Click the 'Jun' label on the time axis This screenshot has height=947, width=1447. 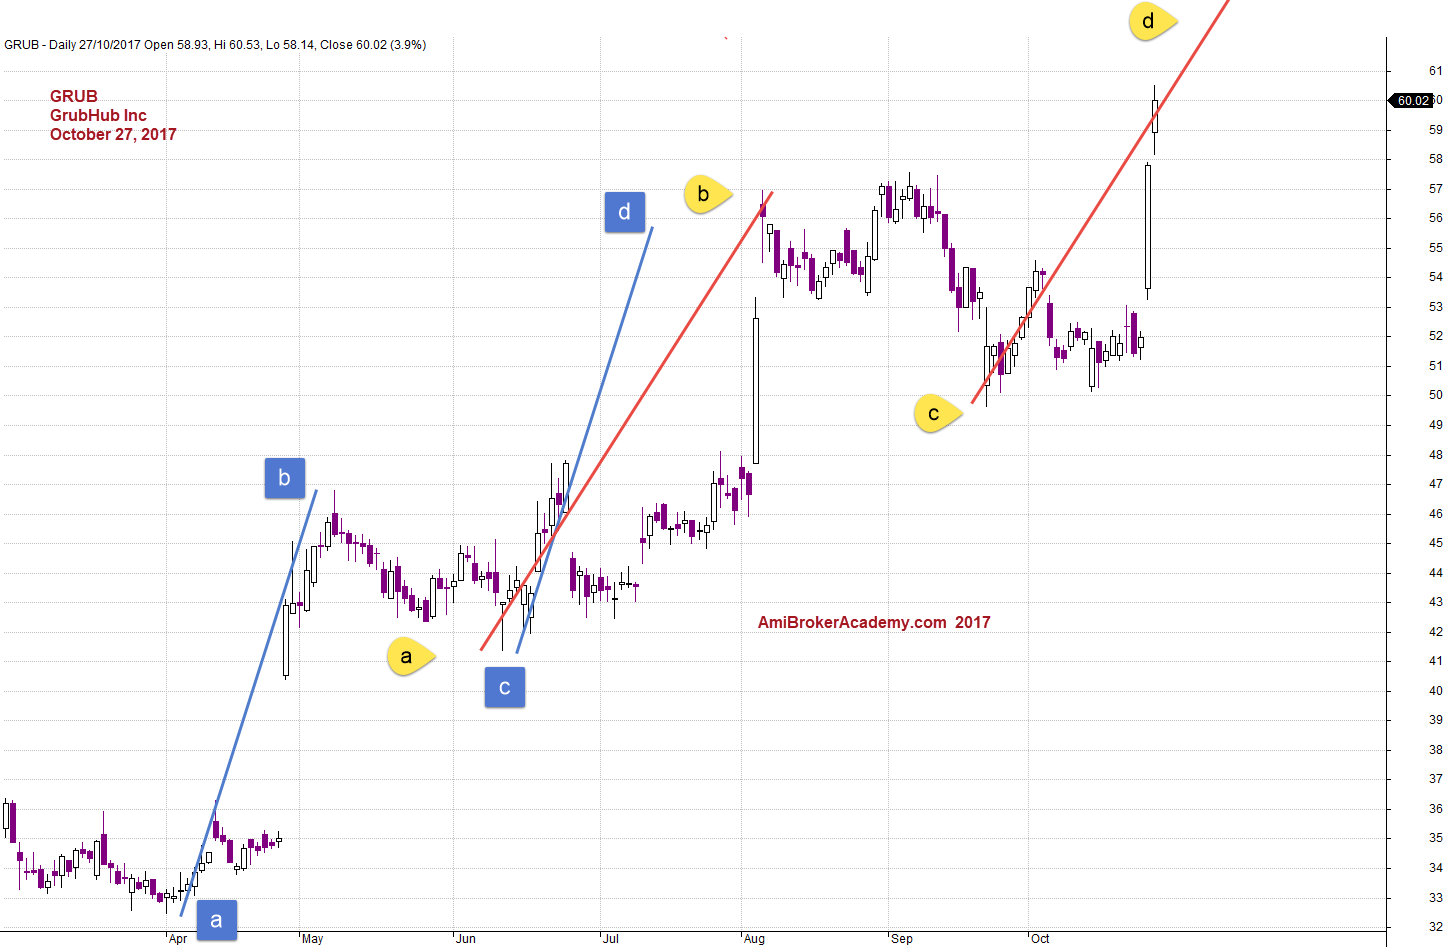click(466, 939)
